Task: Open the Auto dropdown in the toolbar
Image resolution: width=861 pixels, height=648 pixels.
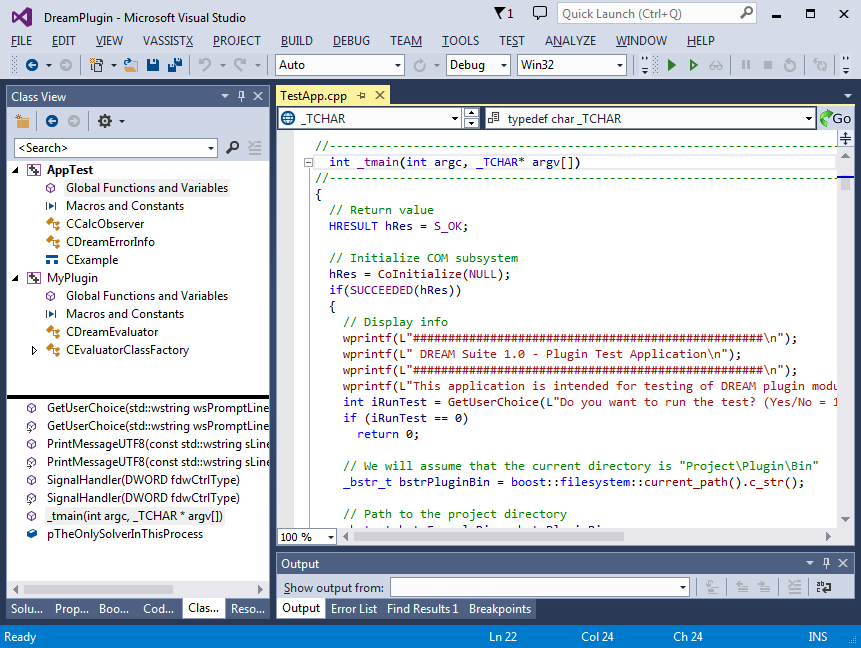Action: click(x=398, y=65)
